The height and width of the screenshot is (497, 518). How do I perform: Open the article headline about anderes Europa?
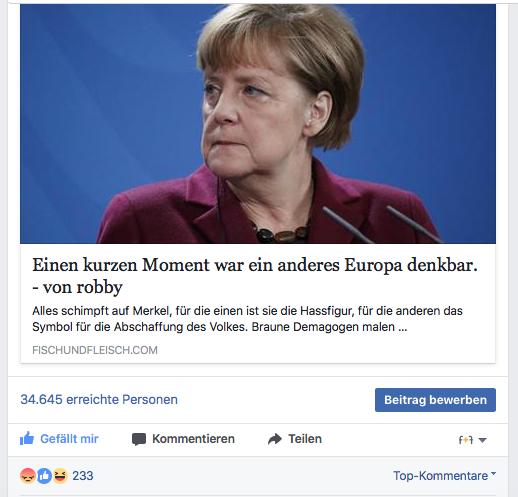pos(255,265)
